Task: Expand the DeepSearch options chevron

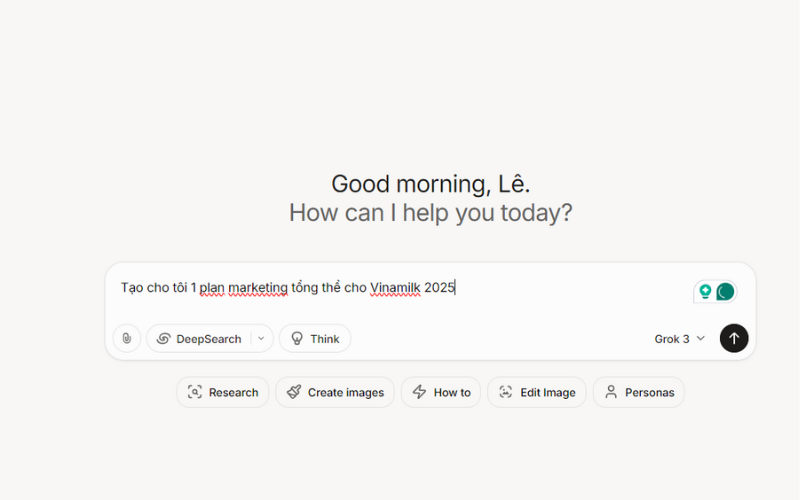Action: click(x=261, y=339)
